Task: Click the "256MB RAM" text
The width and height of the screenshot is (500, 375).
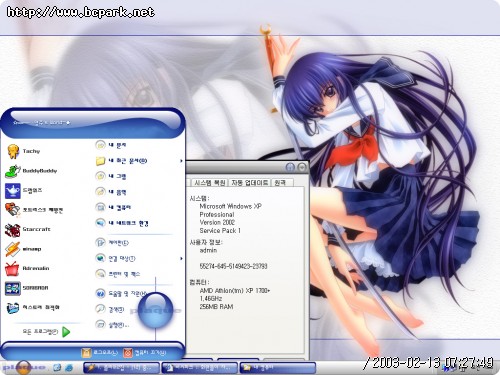Action: (x=216, y=307)
